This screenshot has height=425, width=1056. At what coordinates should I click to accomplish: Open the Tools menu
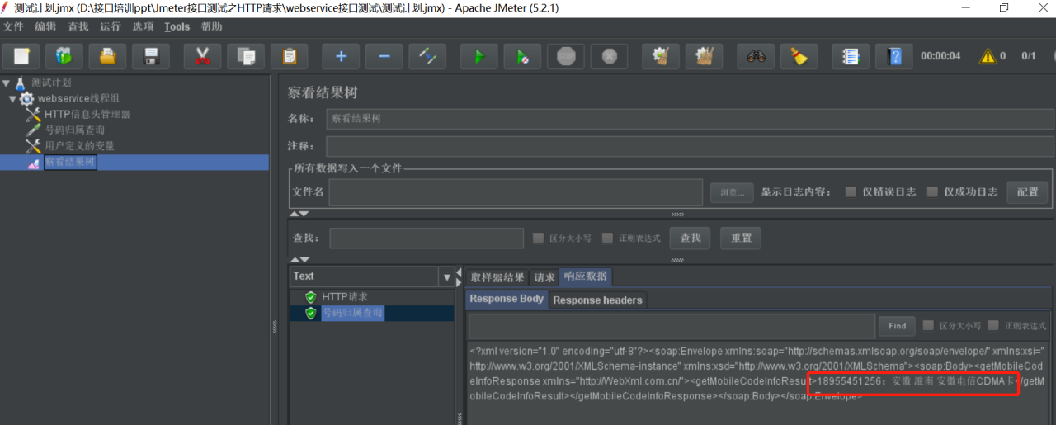(177, 27)
